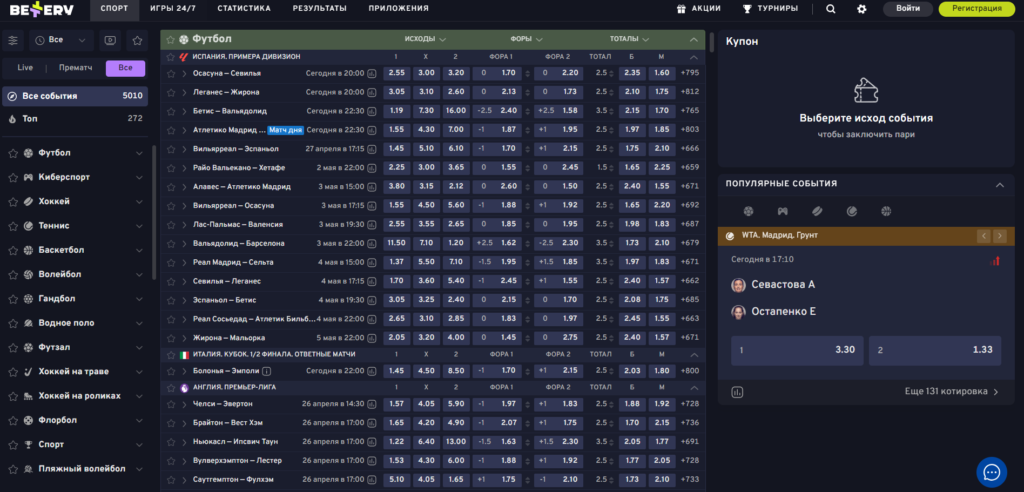Viewport: 1024px width, 492px height.
Task: Open red stats chart icon in WTA card
Action: click(x=995, y=260)
